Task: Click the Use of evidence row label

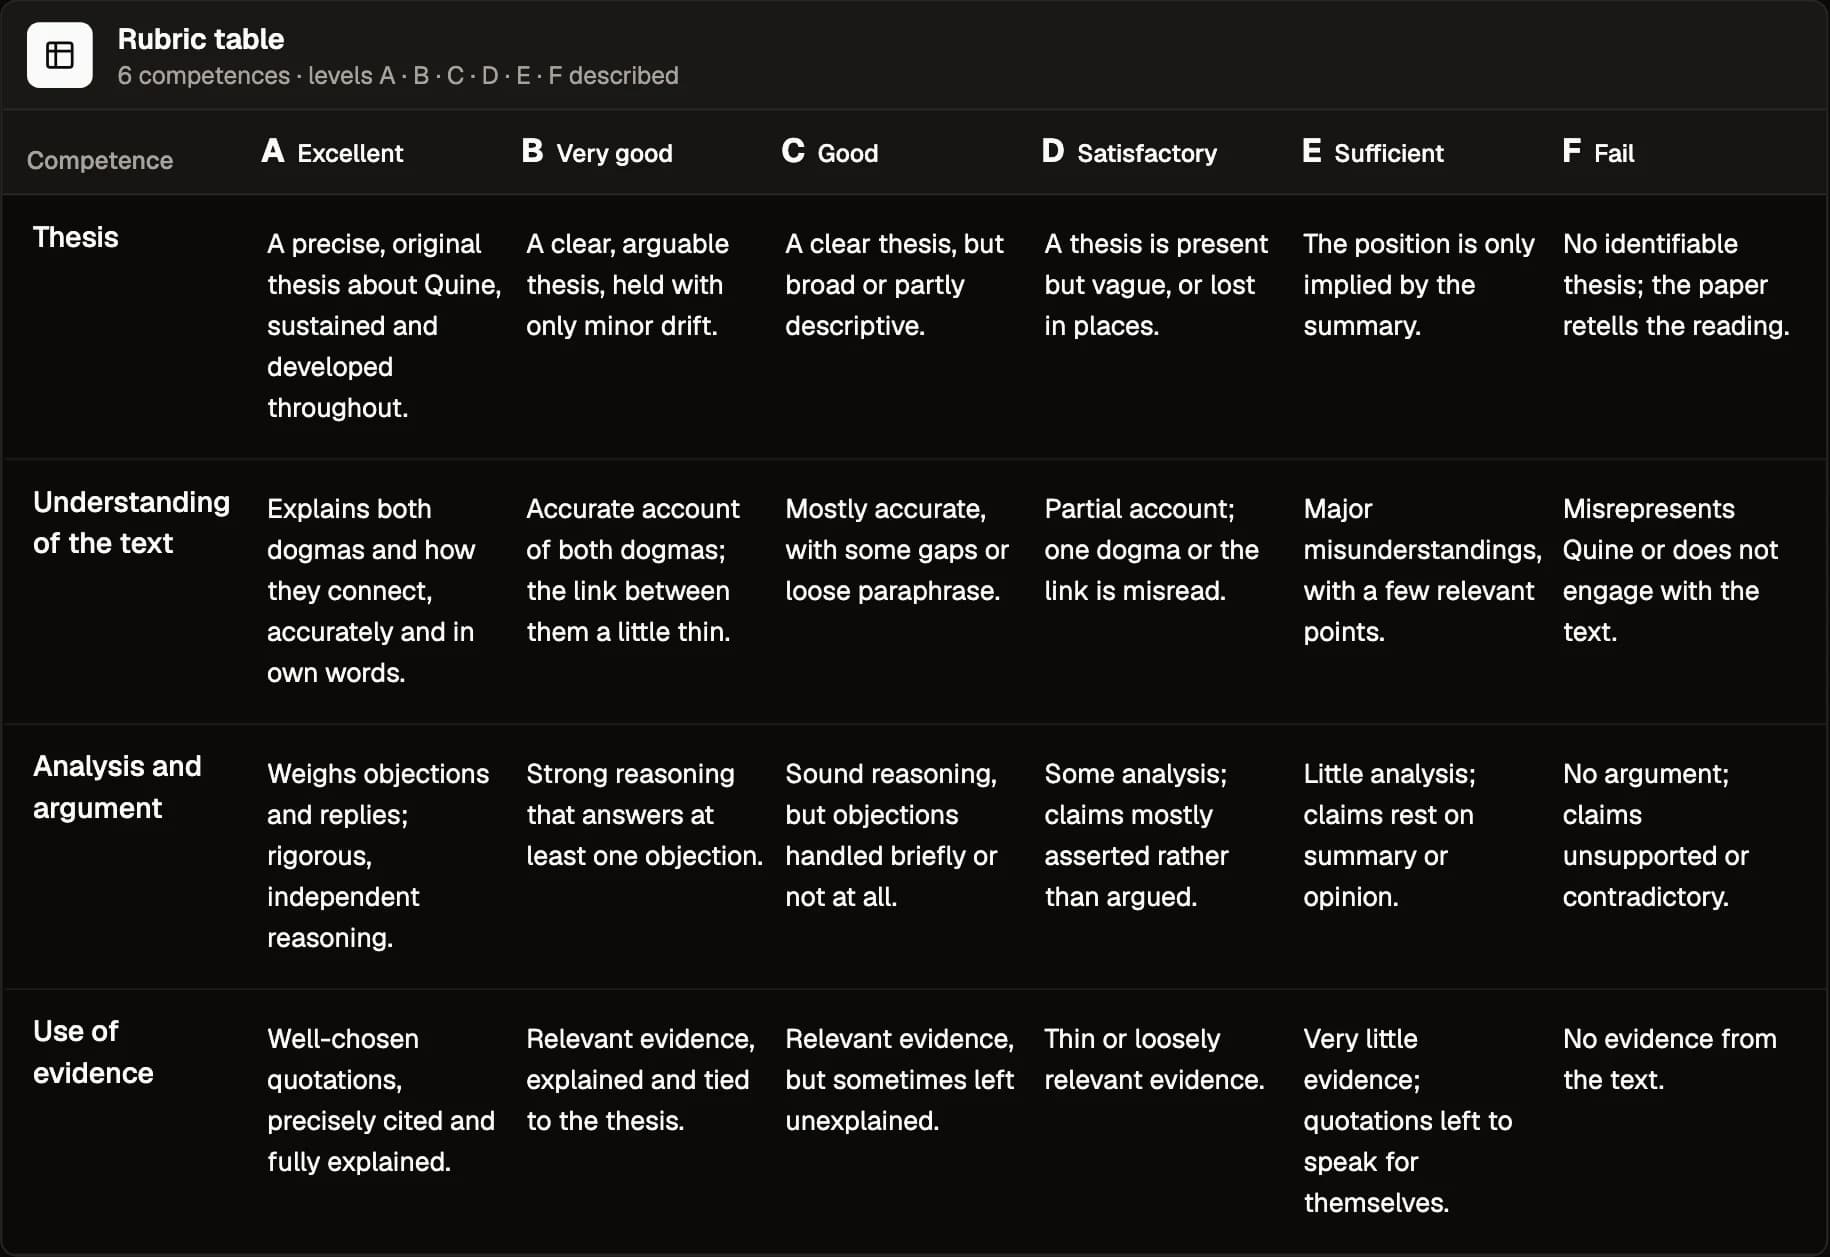Action: (x=93, y=1052)
